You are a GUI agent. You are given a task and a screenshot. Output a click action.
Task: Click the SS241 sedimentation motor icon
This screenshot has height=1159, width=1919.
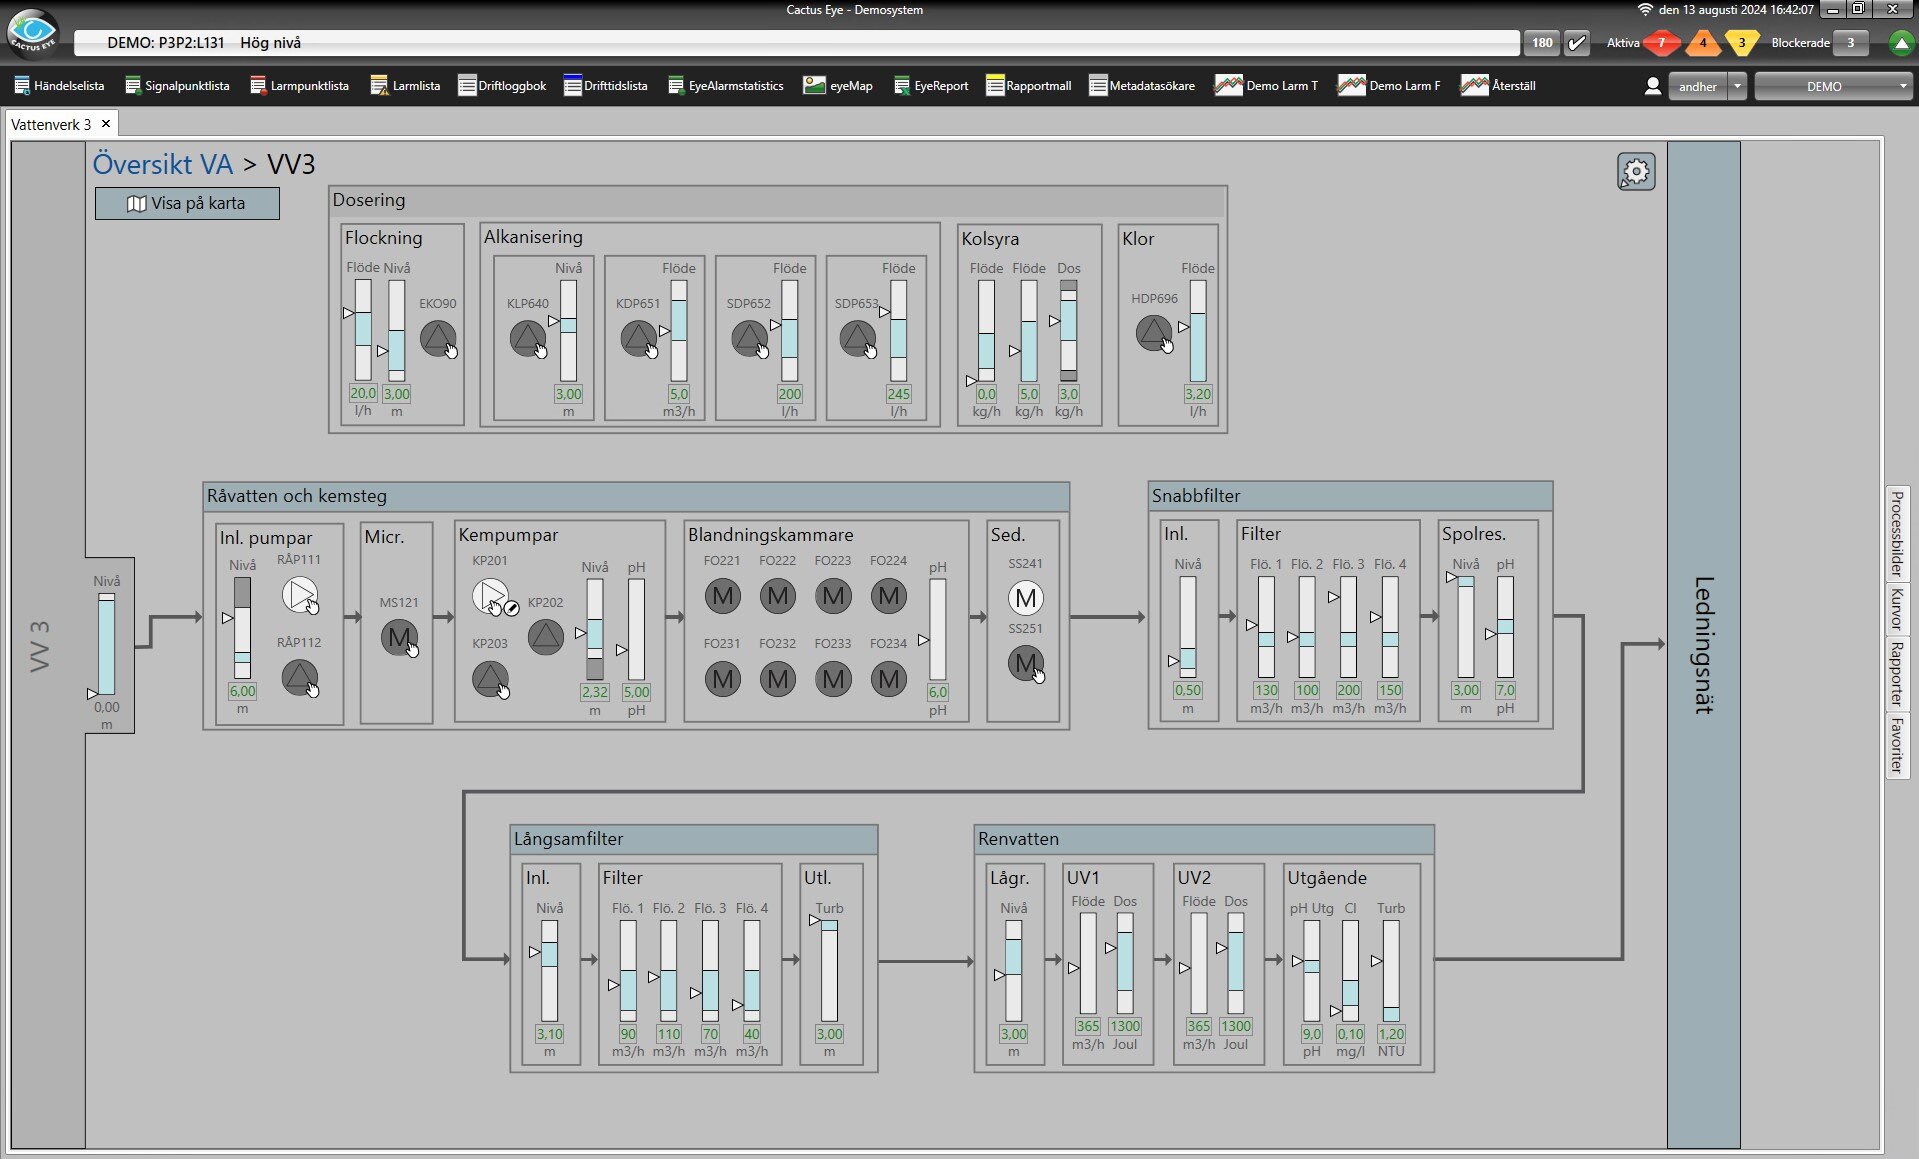1025,598
